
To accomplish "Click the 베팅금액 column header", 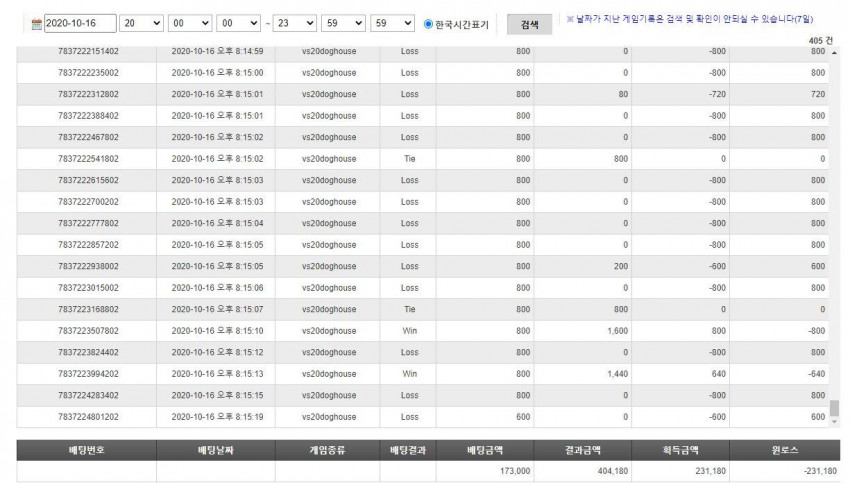I will 485,450.
